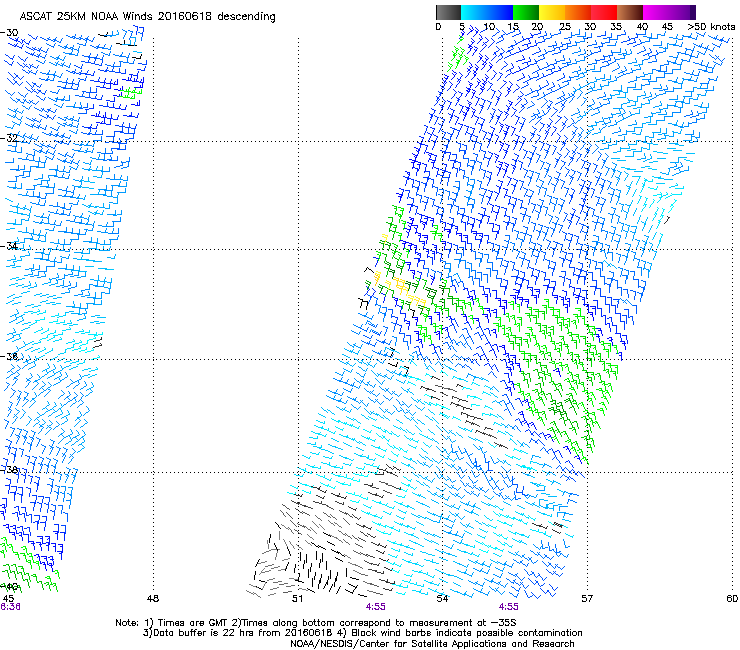Viewport: 740px width, 650px height.
Task: Click the '-36' latitude label
Action: [x=9, y=356]
